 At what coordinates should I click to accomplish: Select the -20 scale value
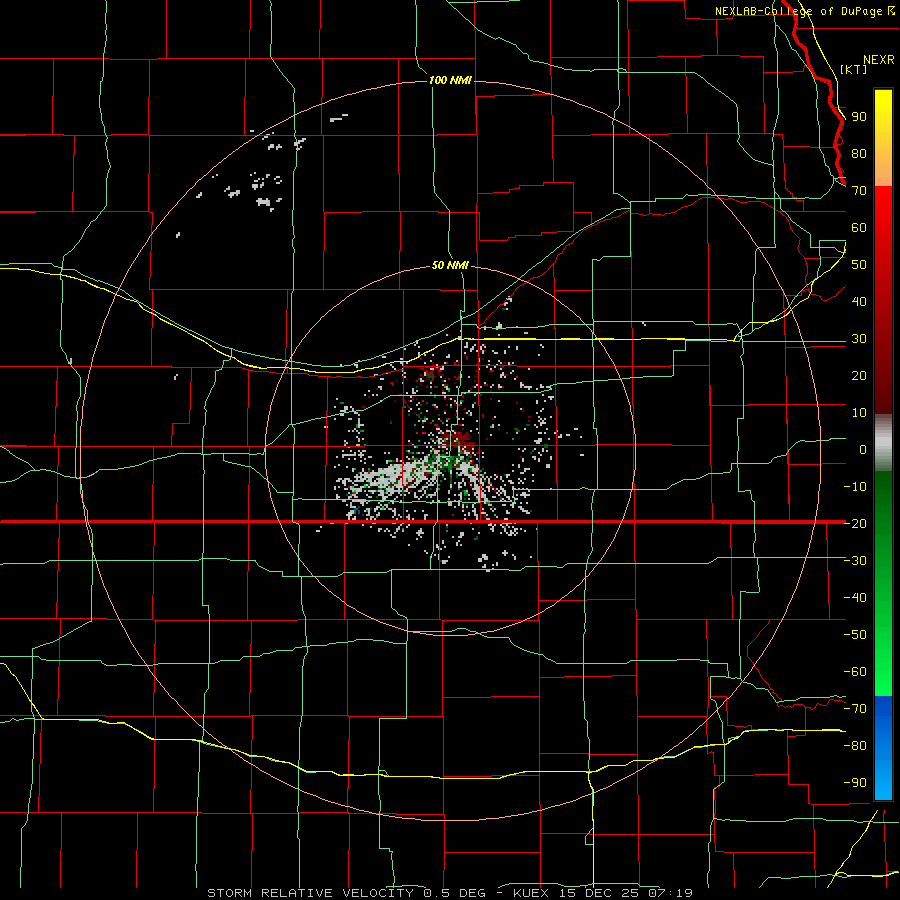[855, 523]
